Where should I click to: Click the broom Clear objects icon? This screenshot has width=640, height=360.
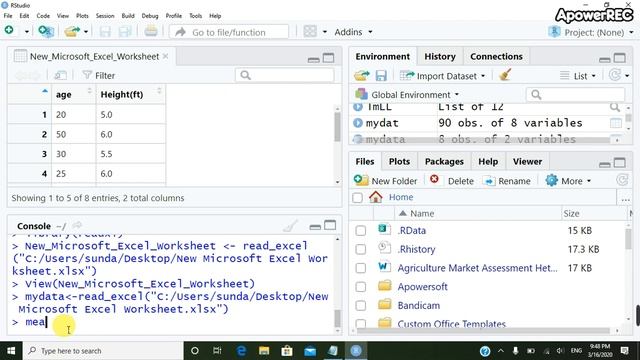tap(505, 75)
